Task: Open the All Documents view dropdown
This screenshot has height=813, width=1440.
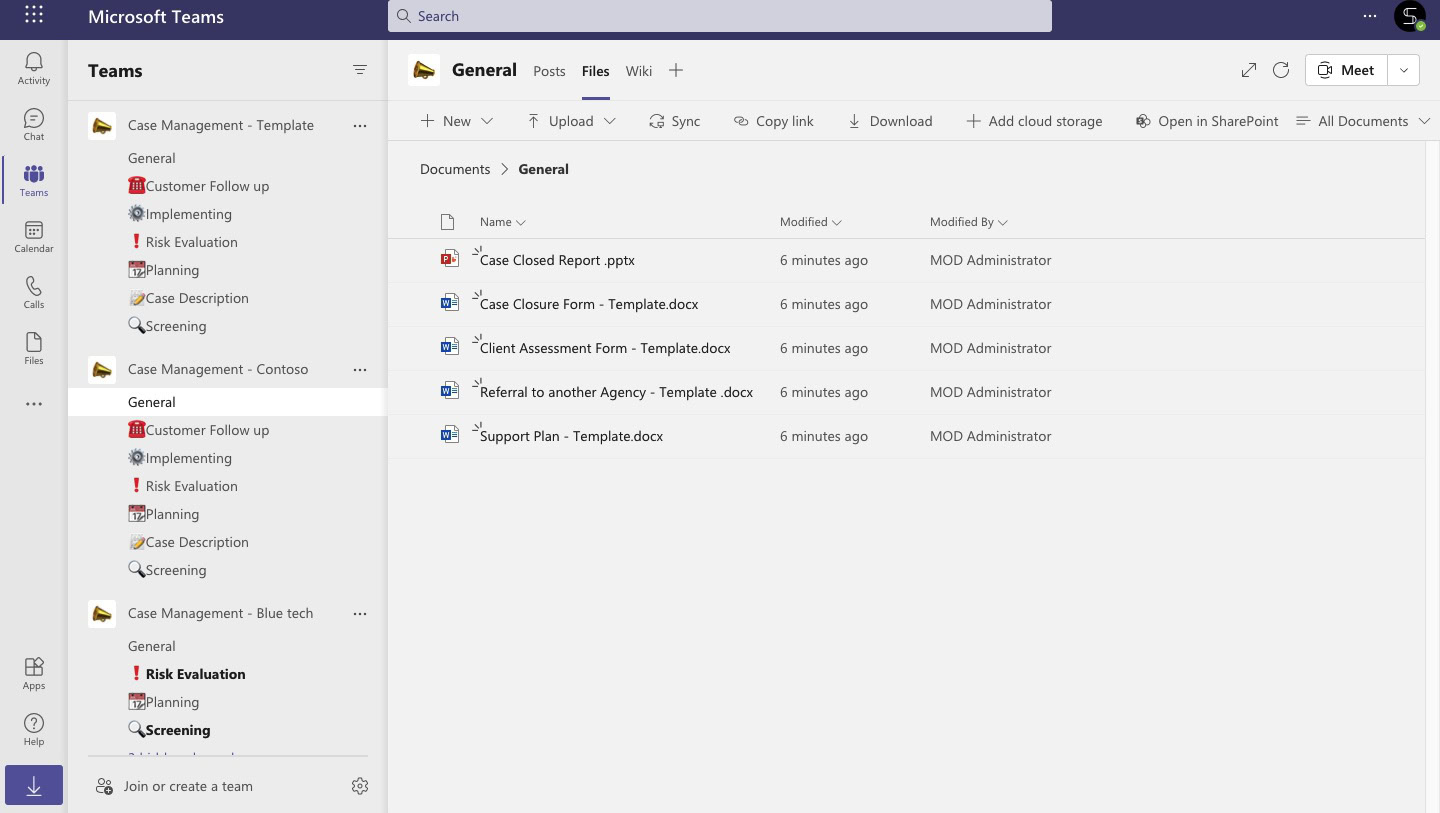Action: coord(1363,121)
